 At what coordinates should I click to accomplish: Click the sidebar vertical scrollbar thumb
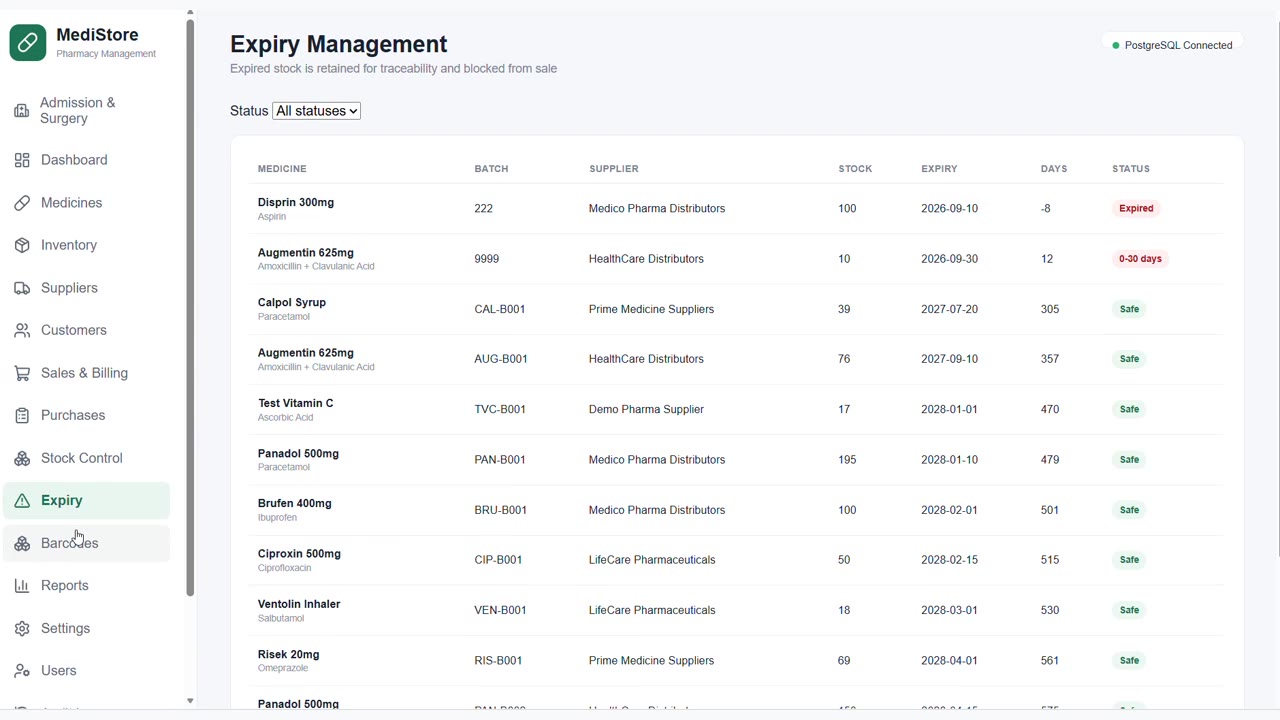click(190, 308)
